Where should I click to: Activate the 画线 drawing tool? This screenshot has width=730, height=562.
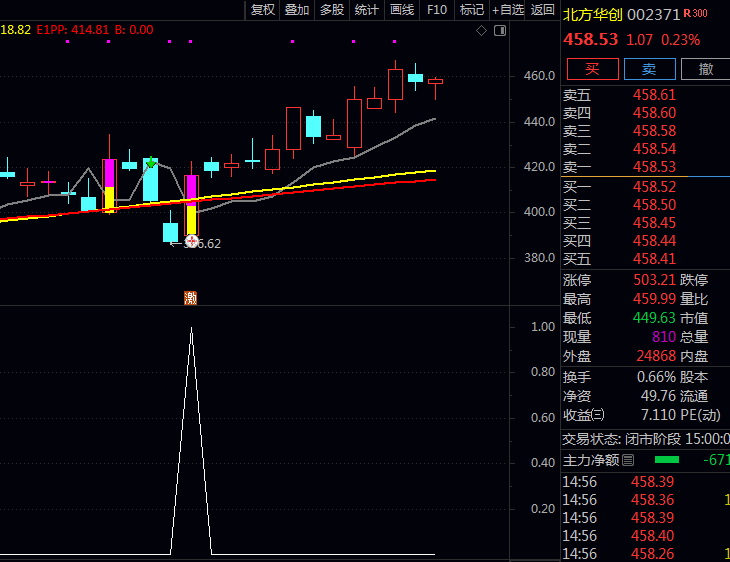click(402, 10)
